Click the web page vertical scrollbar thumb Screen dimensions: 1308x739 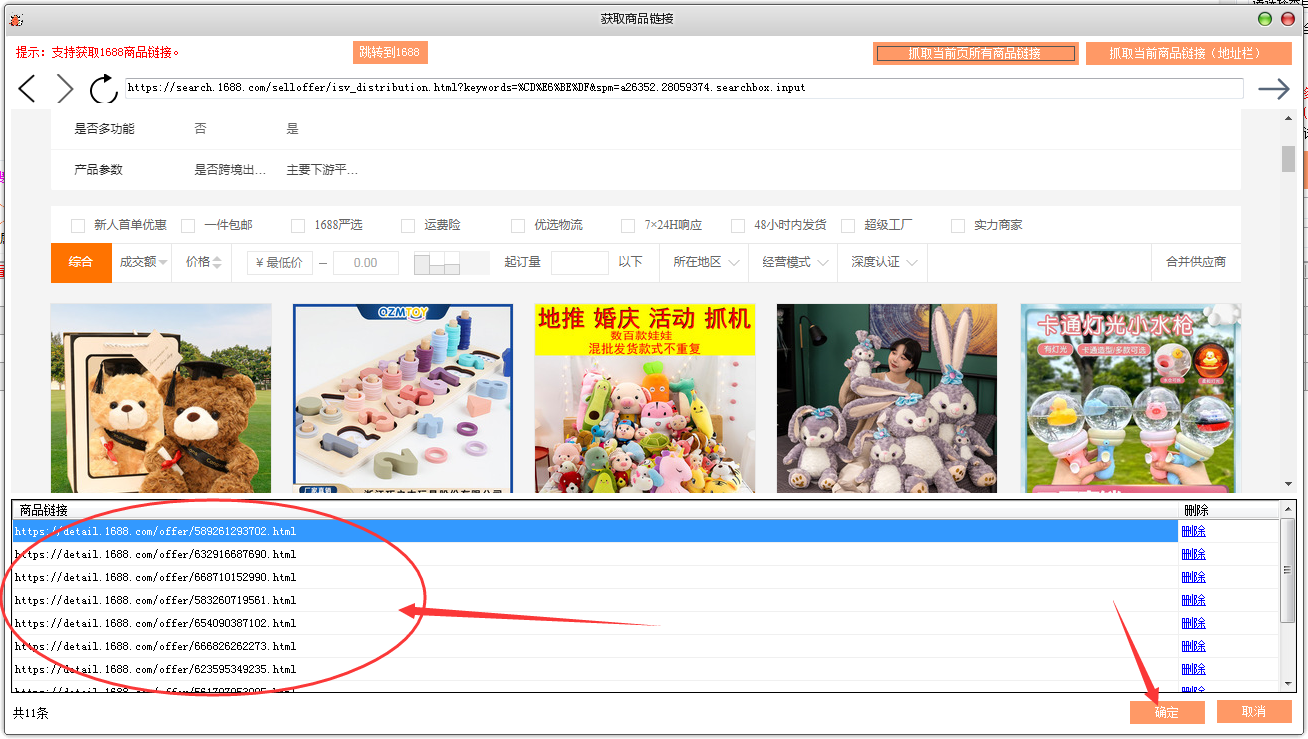pos(1289,158)
